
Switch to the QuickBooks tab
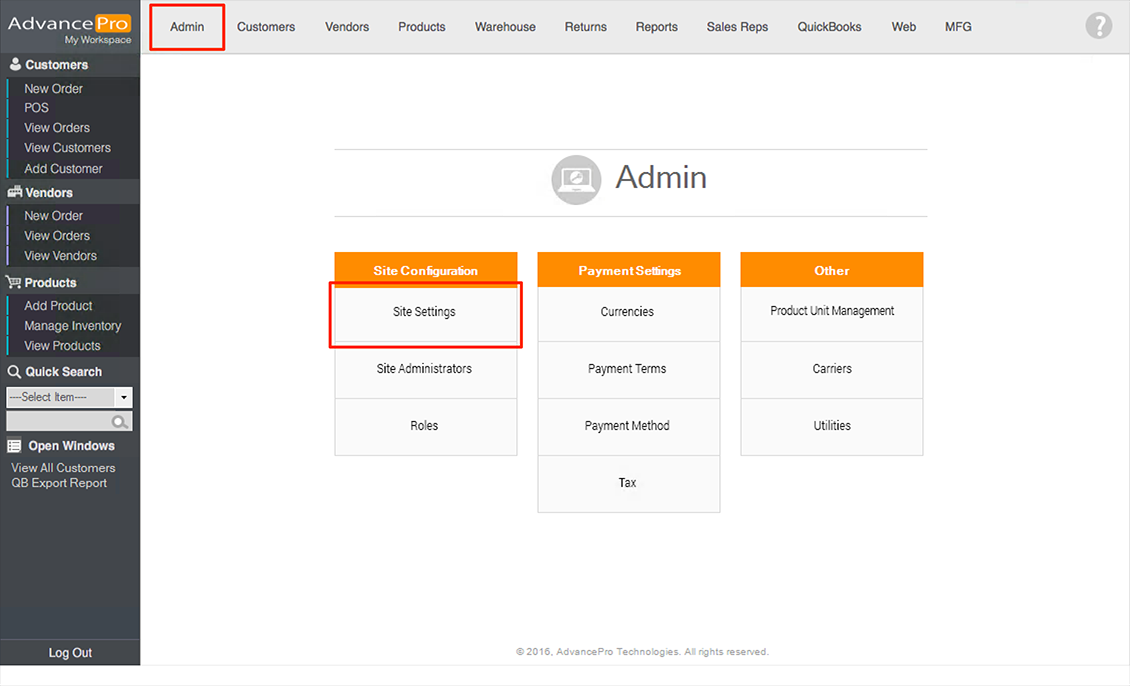click(829, 27)
